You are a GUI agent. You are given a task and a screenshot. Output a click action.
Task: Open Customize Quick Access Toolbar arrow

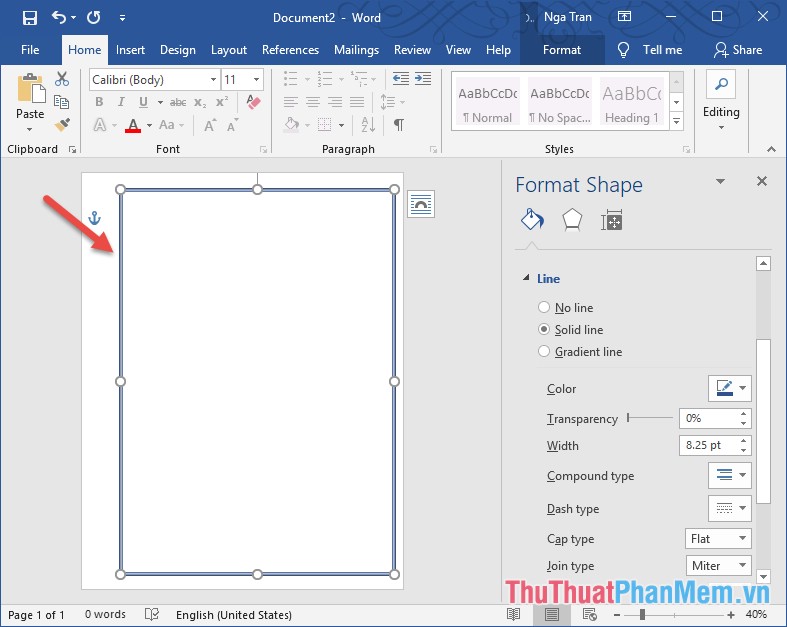click(122, 18)
